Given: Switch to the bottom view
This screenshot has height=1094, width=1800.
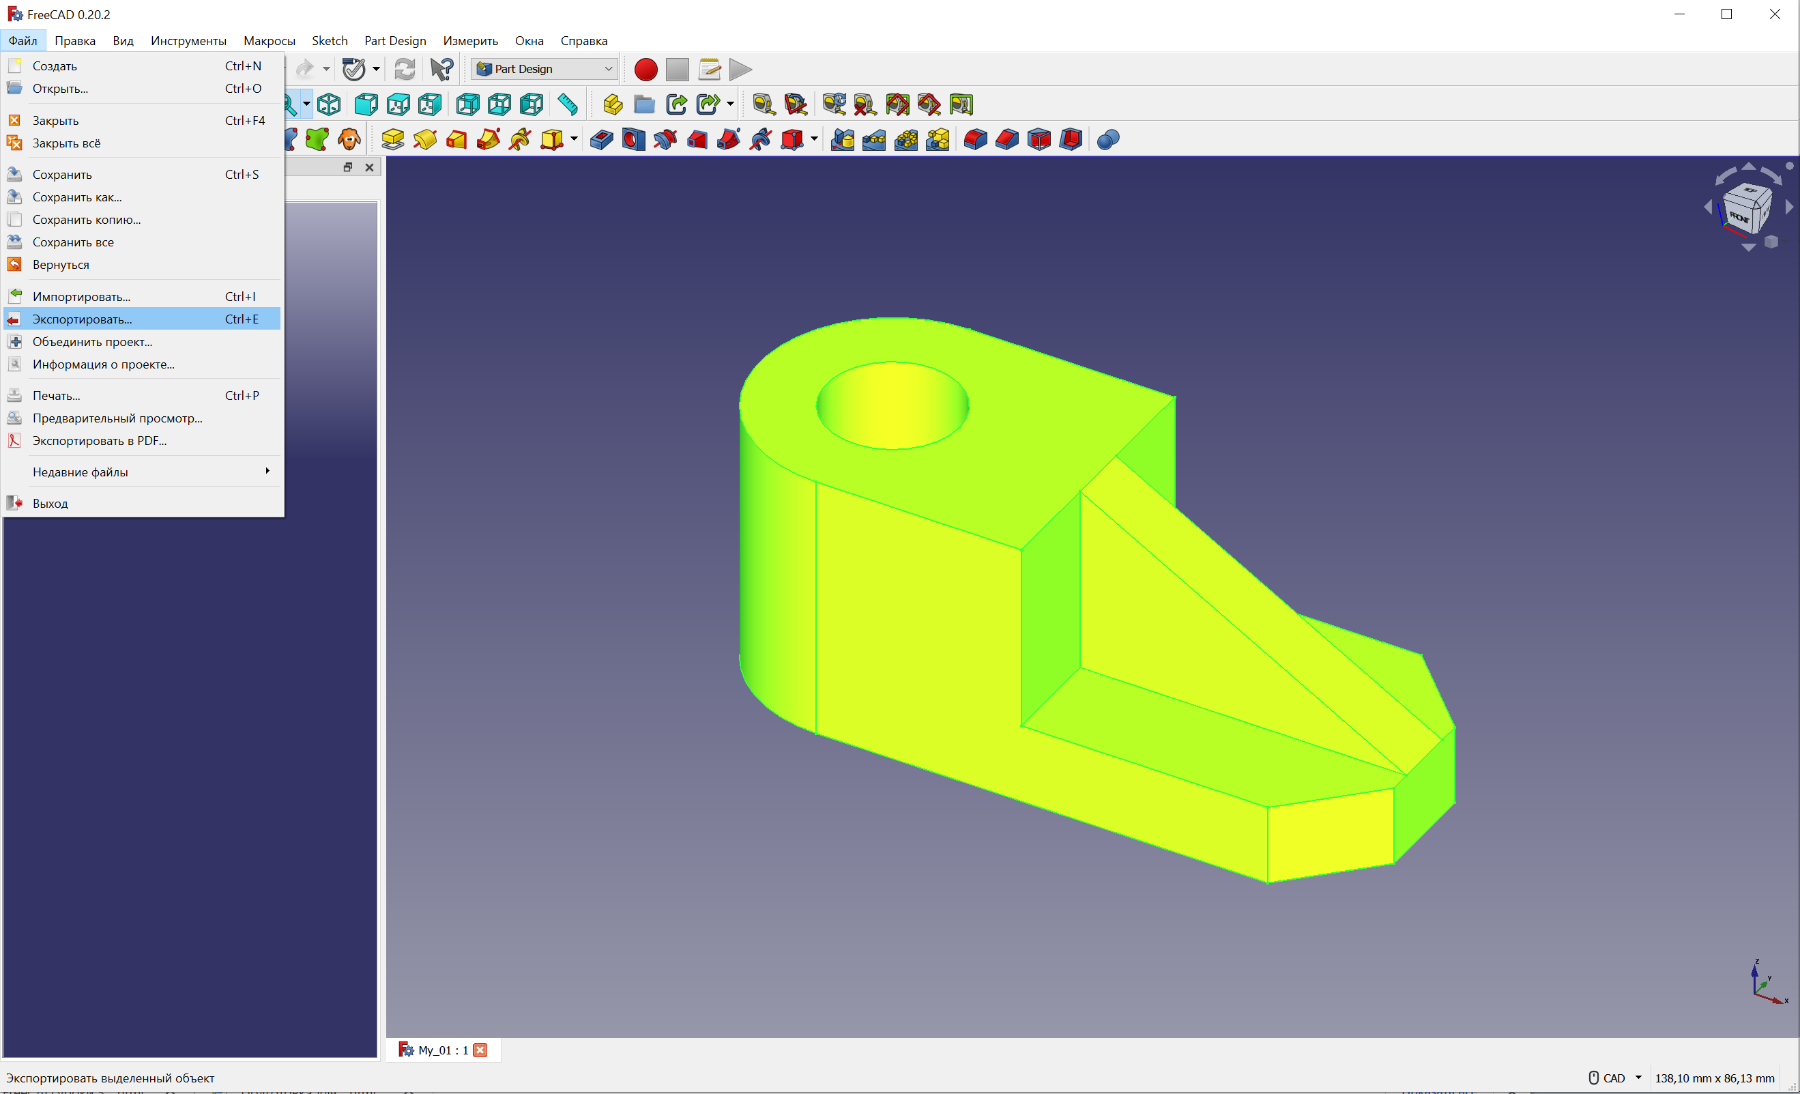Looking at the screenshot, I should [499, 104].
